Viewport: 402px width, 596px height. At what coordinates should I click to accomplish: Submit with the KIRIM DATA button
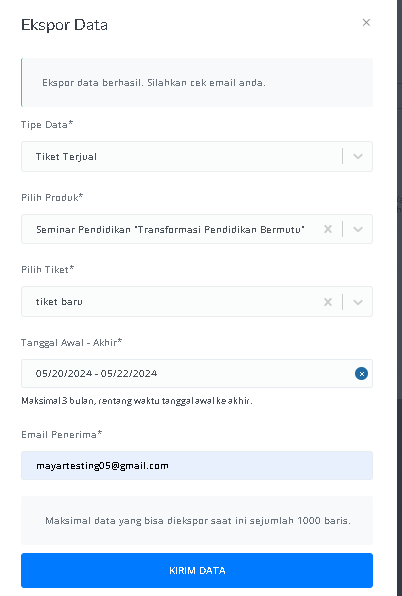197,571
